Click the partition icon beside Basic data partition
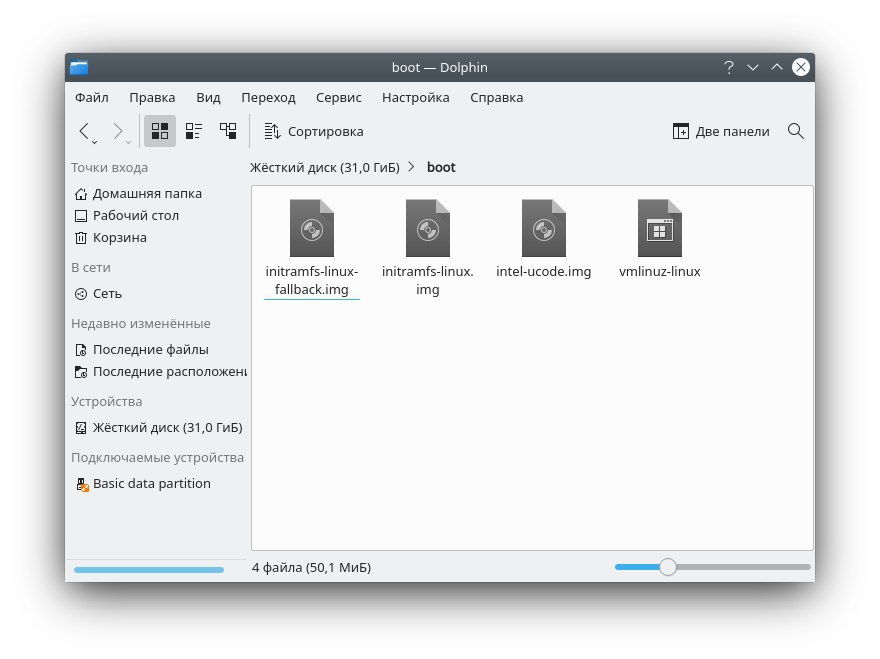 (82, 484)
